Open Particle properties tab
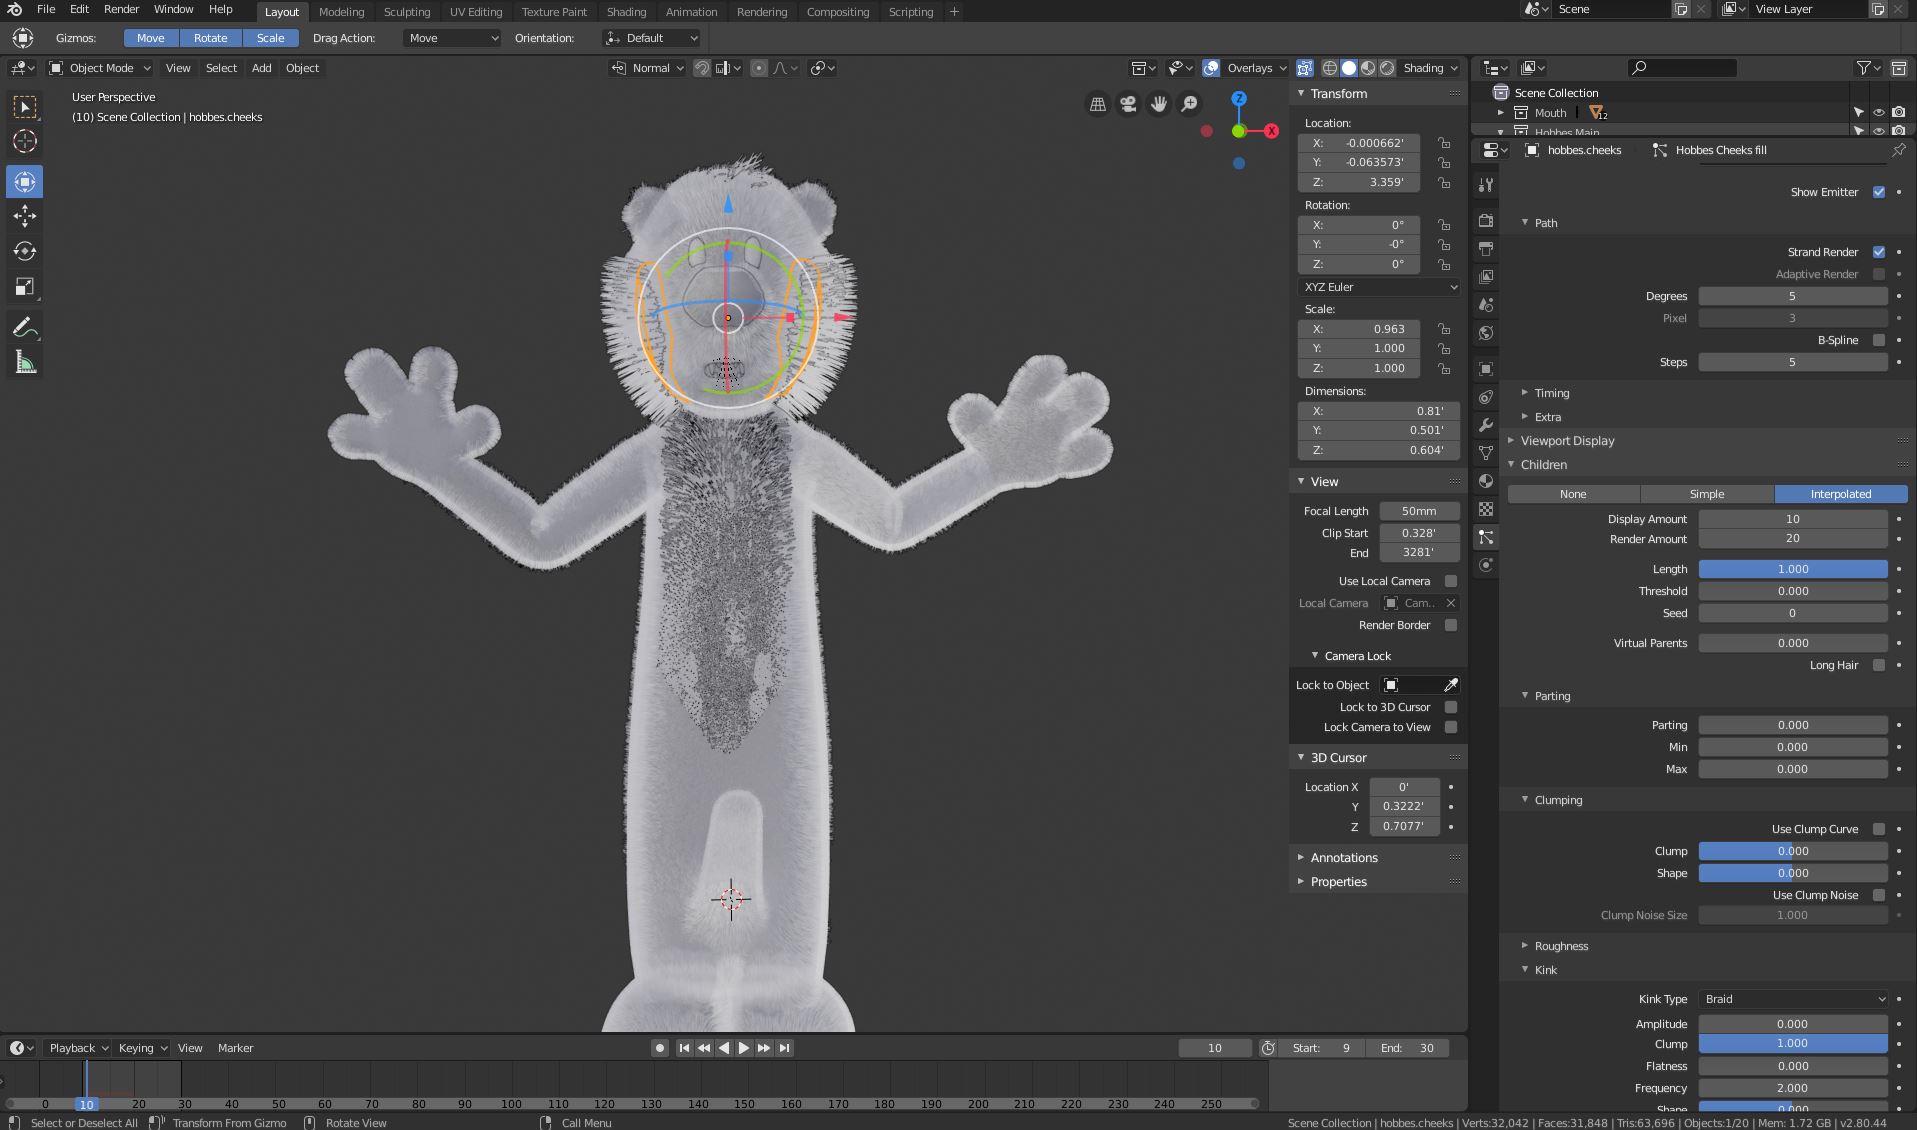1917x1130 pixels. coord(1486,537)
